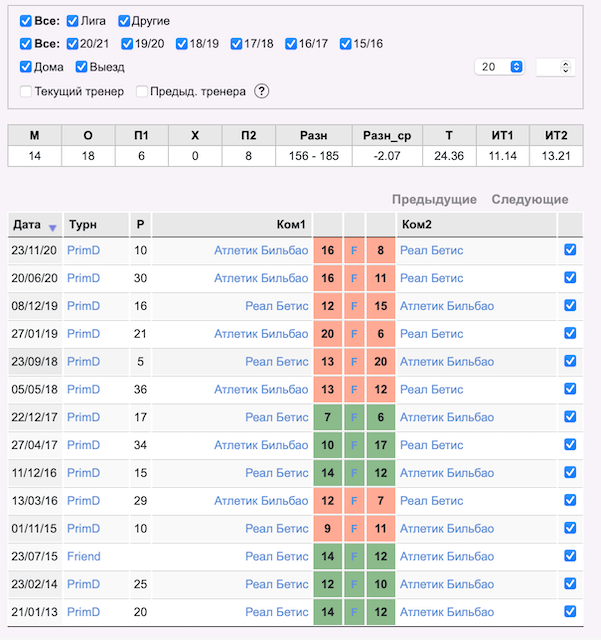Toggle the 18/19 season checkbox
The image size is (601, 640).
182,44
